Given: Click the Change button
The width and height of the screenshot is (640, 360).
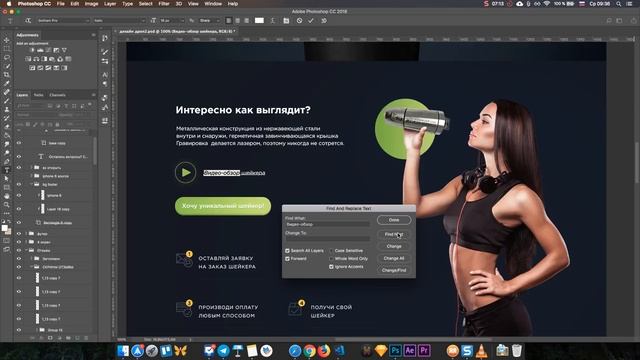Looking at the screenshot, I should [x=394, y=246].
